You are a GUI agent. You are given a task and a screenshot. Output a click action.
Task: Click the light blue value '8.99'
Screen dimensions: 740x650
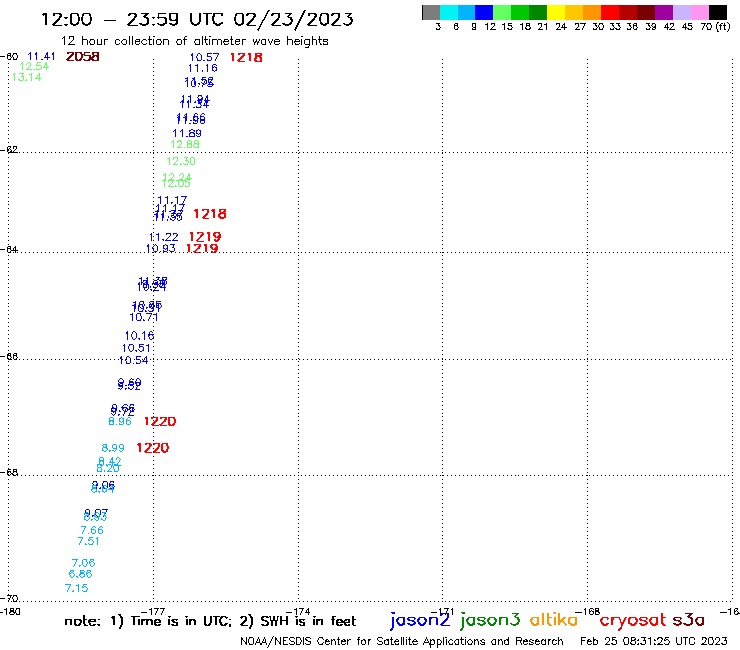pos(113,447)
